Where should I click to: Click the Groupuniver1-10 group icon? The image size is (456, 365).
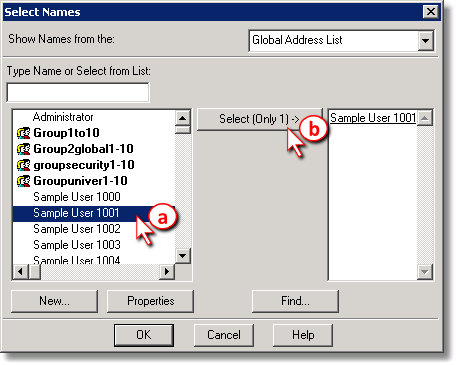[x=23, y=181]
